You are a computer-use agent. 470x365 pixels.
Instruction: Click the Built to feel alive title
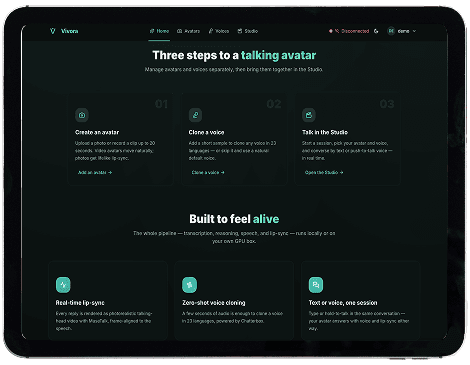pyautogui.click(x=234, y=219)
